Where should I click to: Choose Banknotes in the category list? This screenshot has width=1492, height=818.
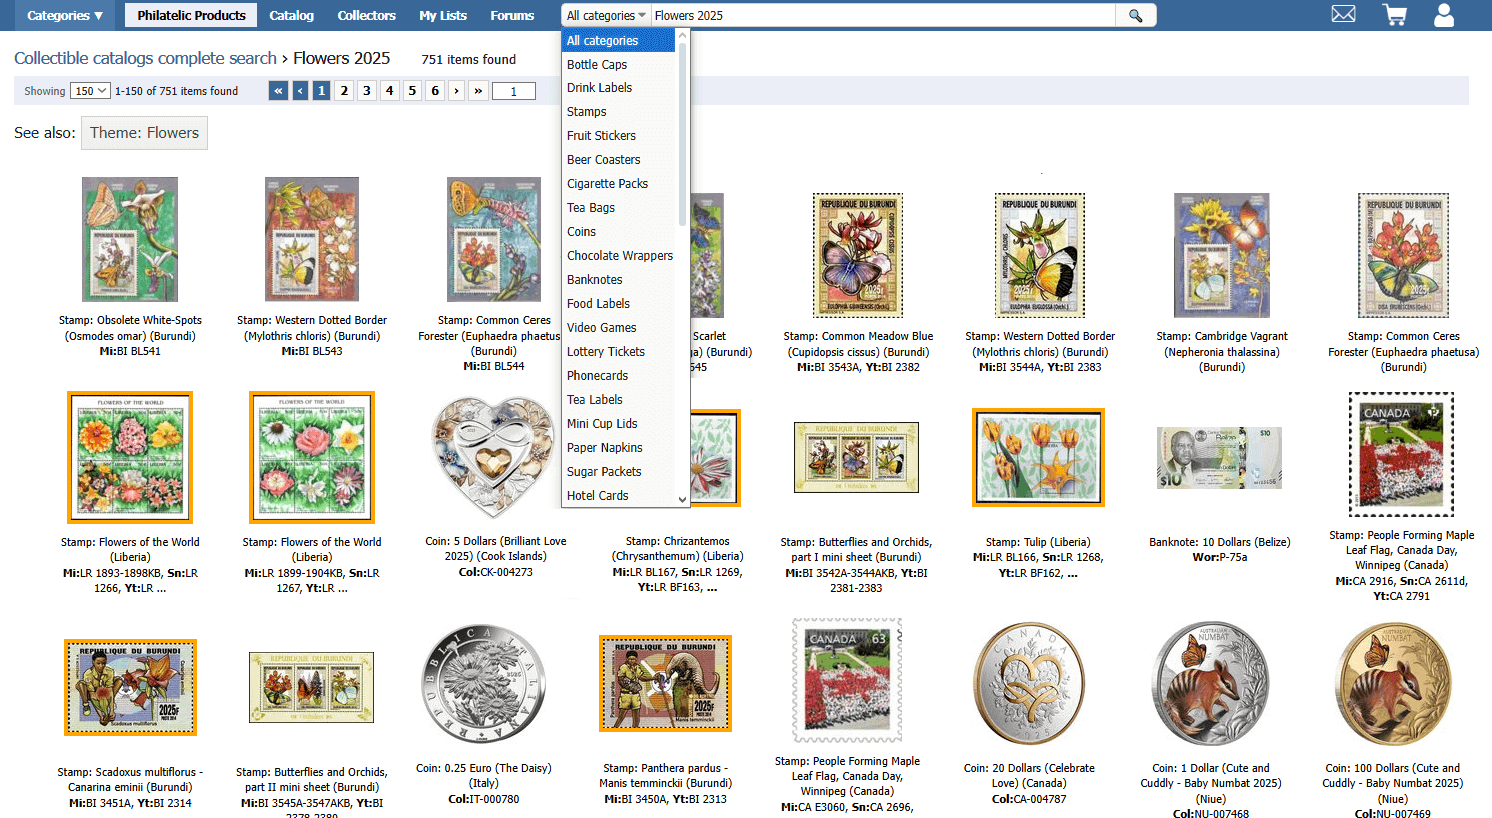pos(595,280)
